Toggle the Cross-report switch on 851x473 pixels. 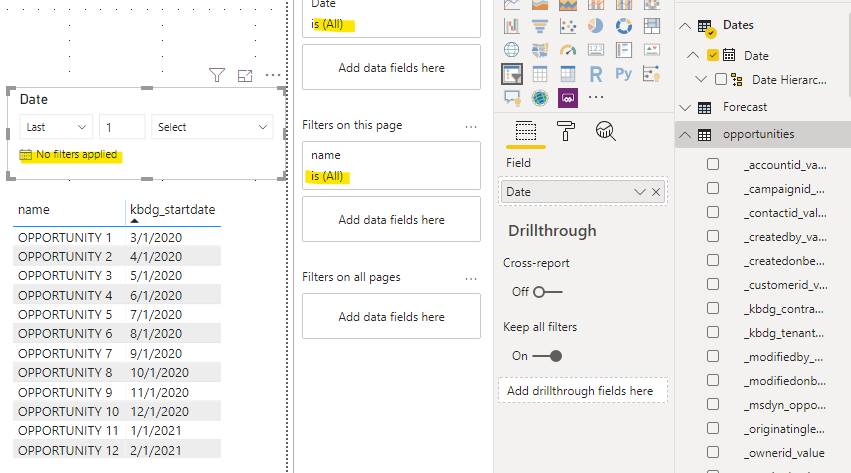[548, 292]
